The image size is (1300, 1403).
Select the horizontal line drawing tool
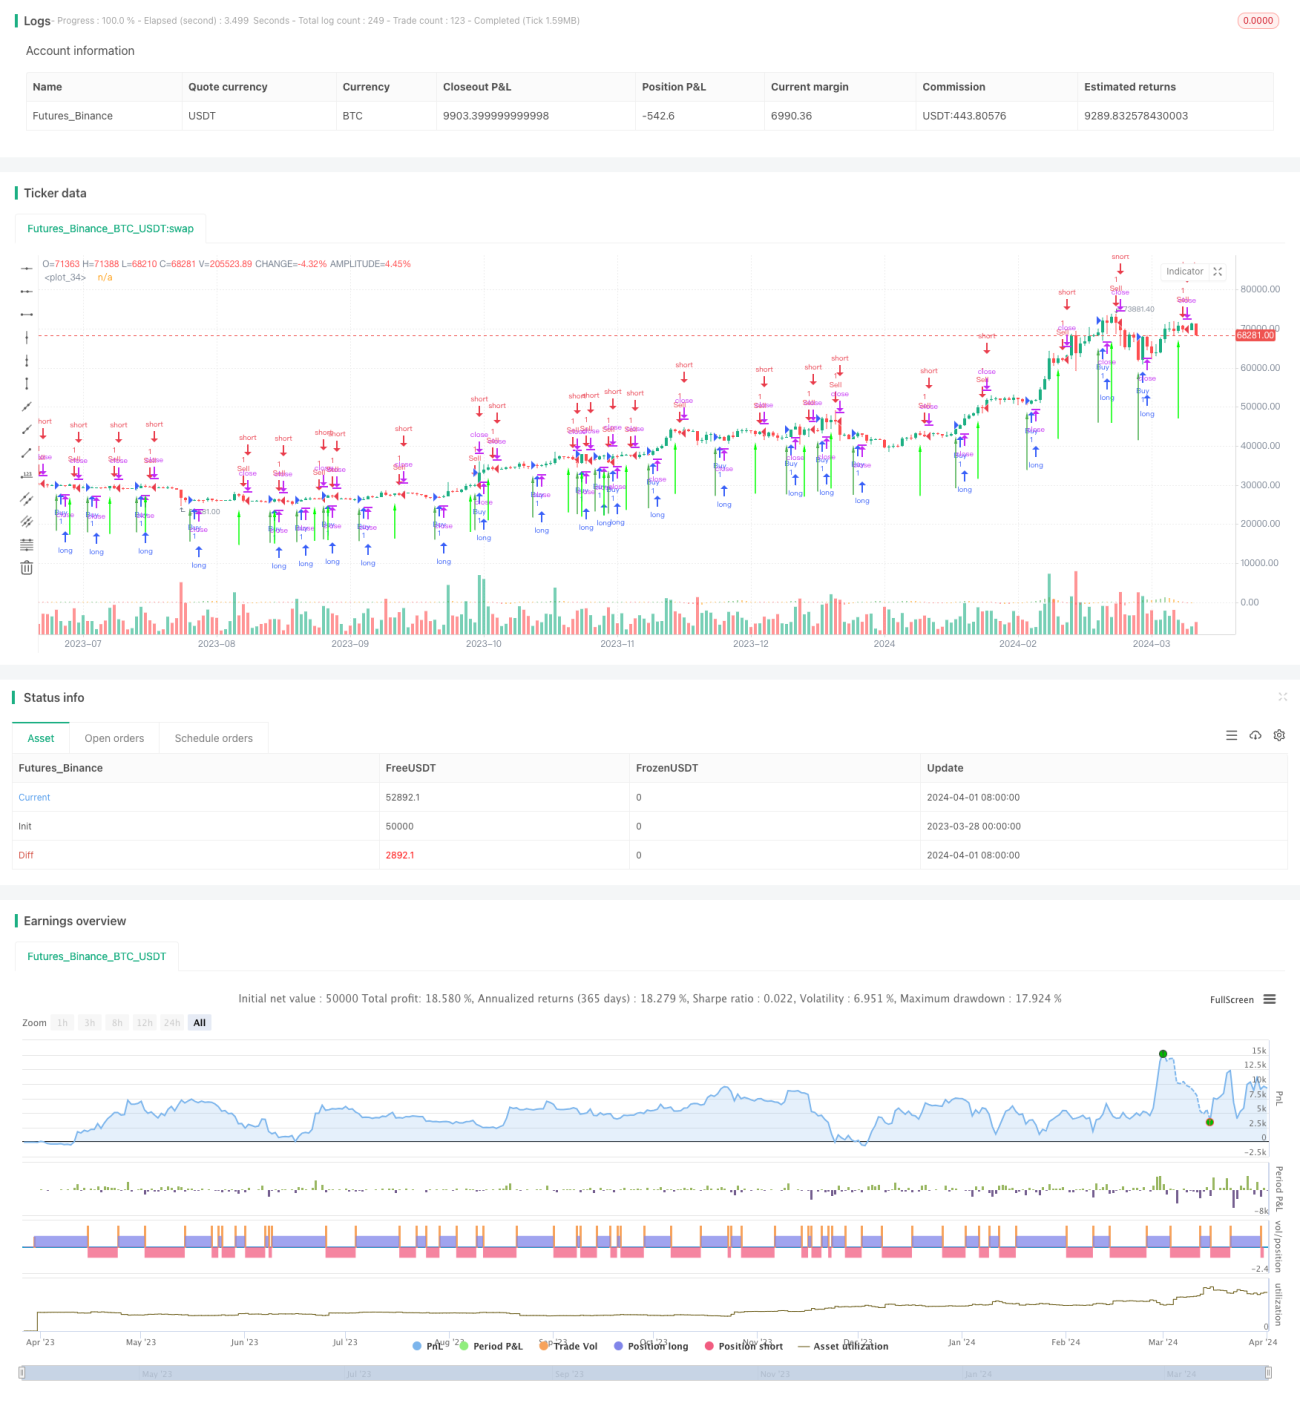[27, 268]
